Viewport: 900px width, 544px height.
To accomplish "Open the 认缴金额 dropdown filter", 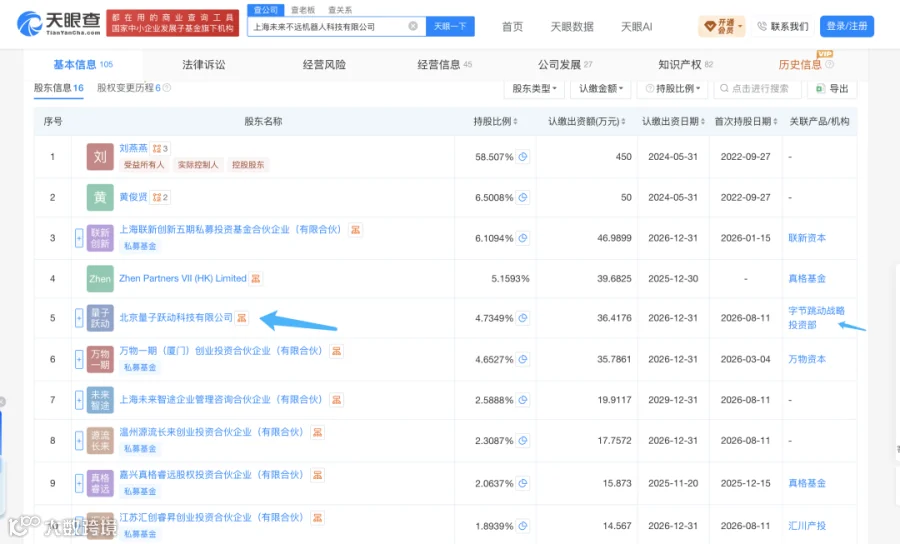I will 601,88.
